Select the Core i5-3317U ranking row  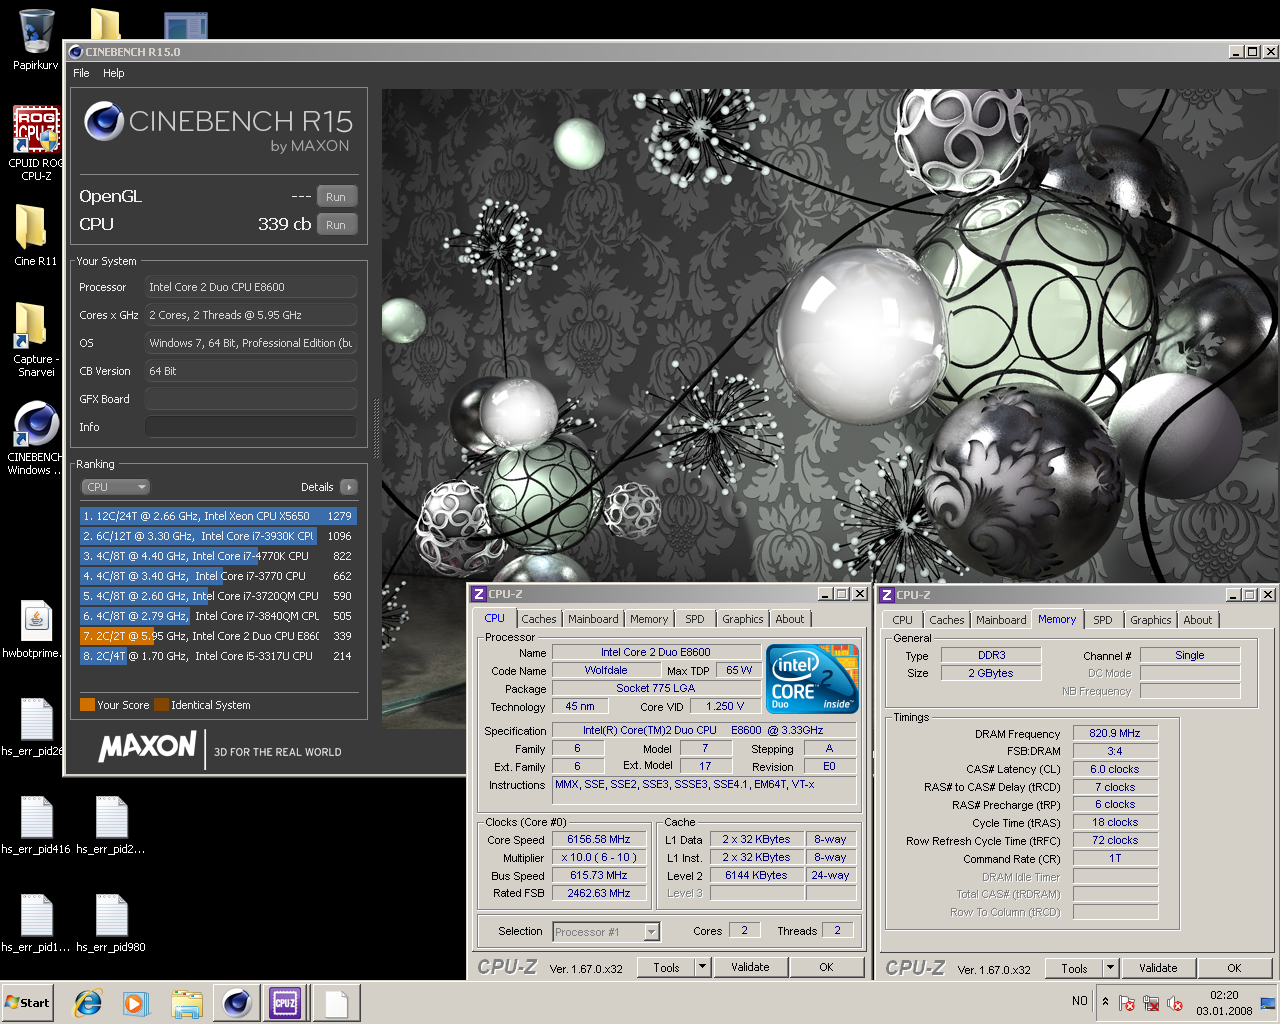[218, 656]
